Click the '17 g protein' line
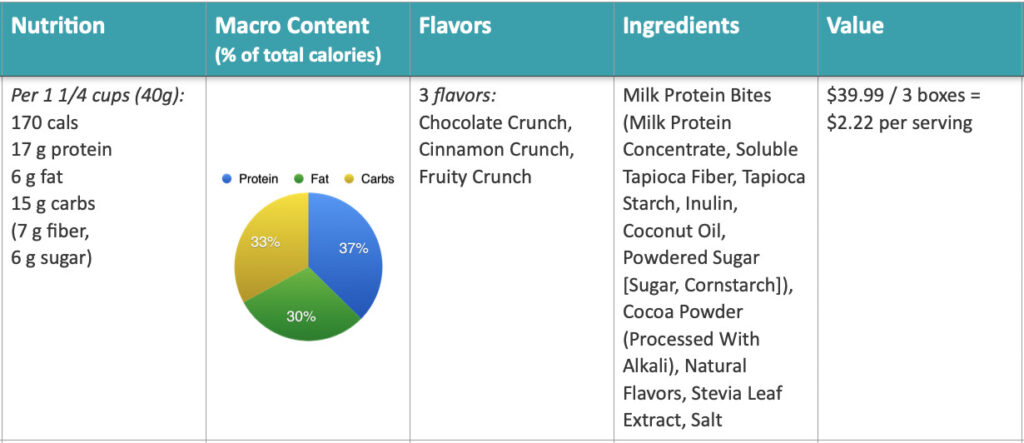1024x443 pixels. click(61, 150)
